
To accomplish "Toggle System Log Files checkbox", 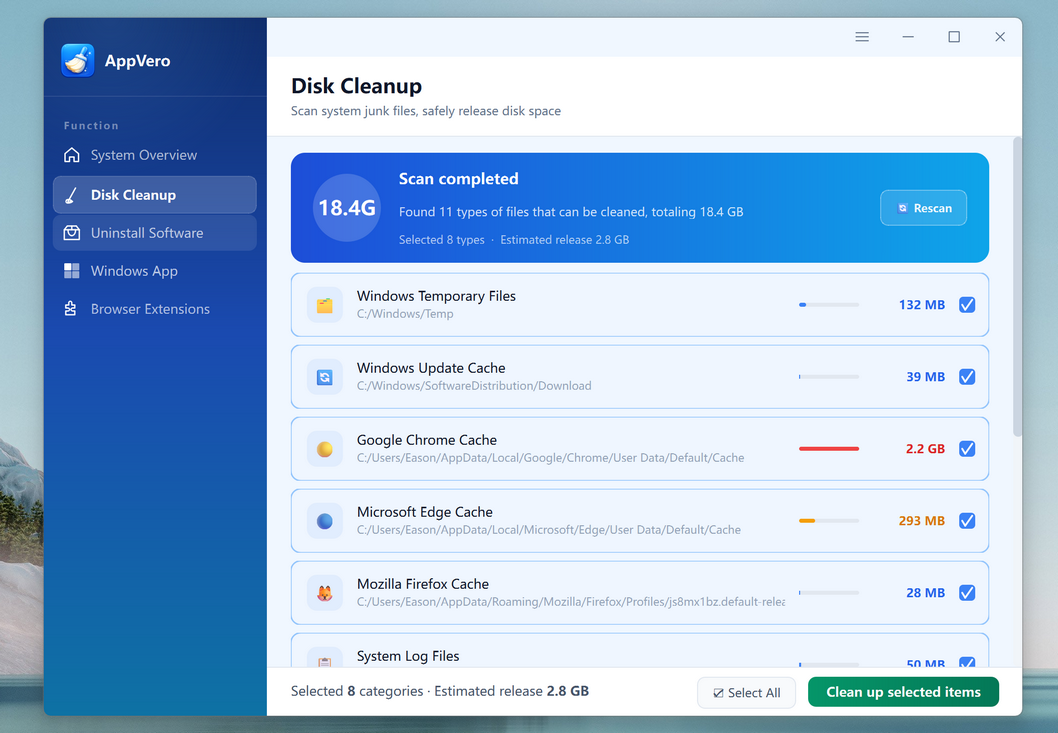I will pyautogui.click(x=967, y=663).
